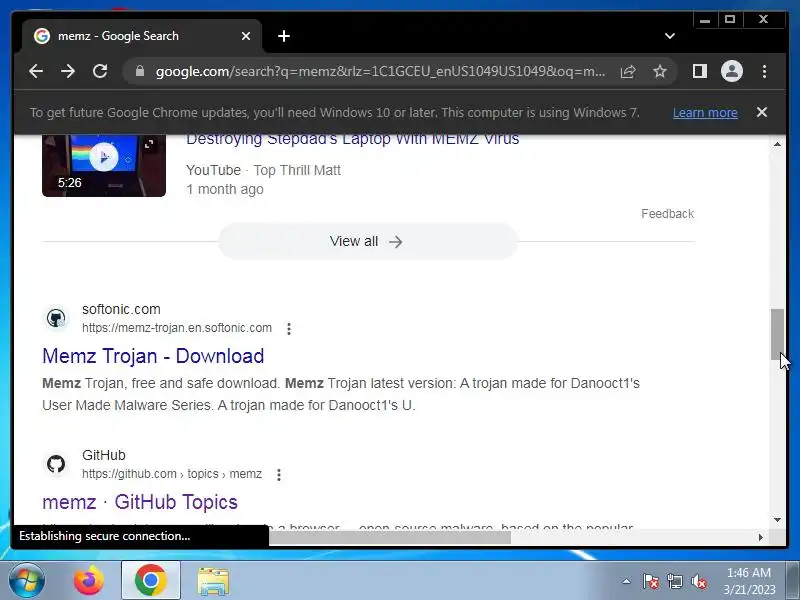Click the softonic.com site name

point(121,309)
